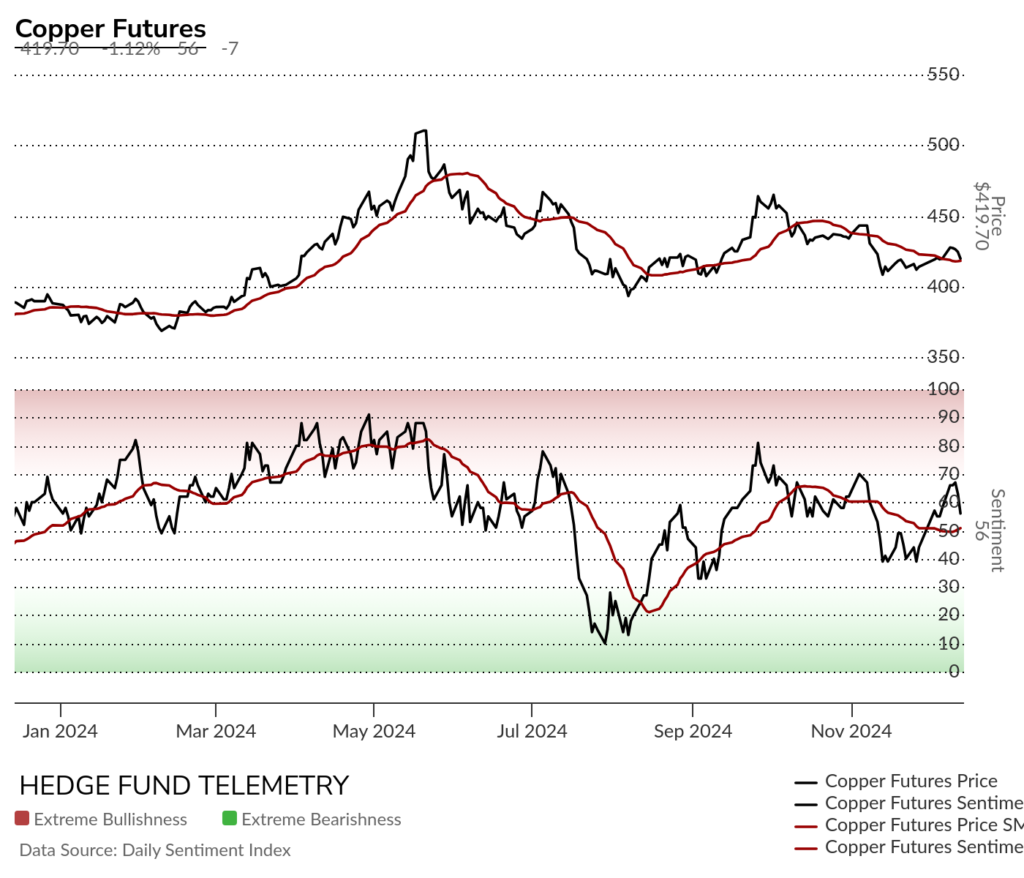Click the Data Source: Daily Sentiment Index text
Screen dimensions: 1024x878
point(155,850)
